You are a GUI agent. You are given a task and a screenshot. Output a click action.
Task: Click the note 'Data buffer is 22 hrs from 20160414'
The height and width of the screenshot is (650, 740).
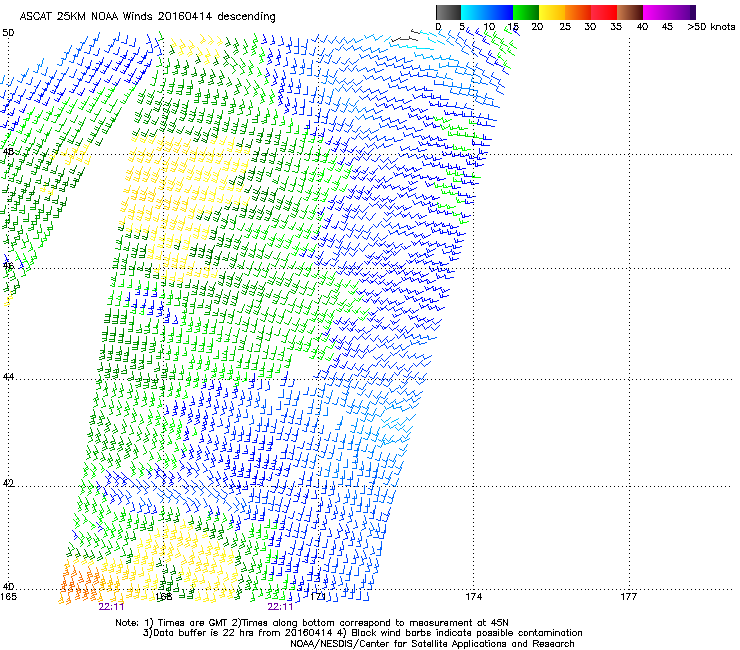(x=244, y=633)
